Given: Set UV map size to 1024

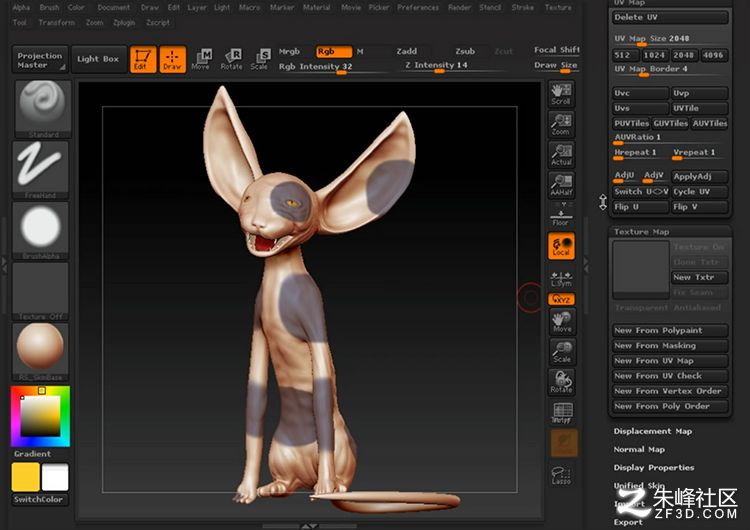Looking at the screenshot, I should click(x=654, y=55).
